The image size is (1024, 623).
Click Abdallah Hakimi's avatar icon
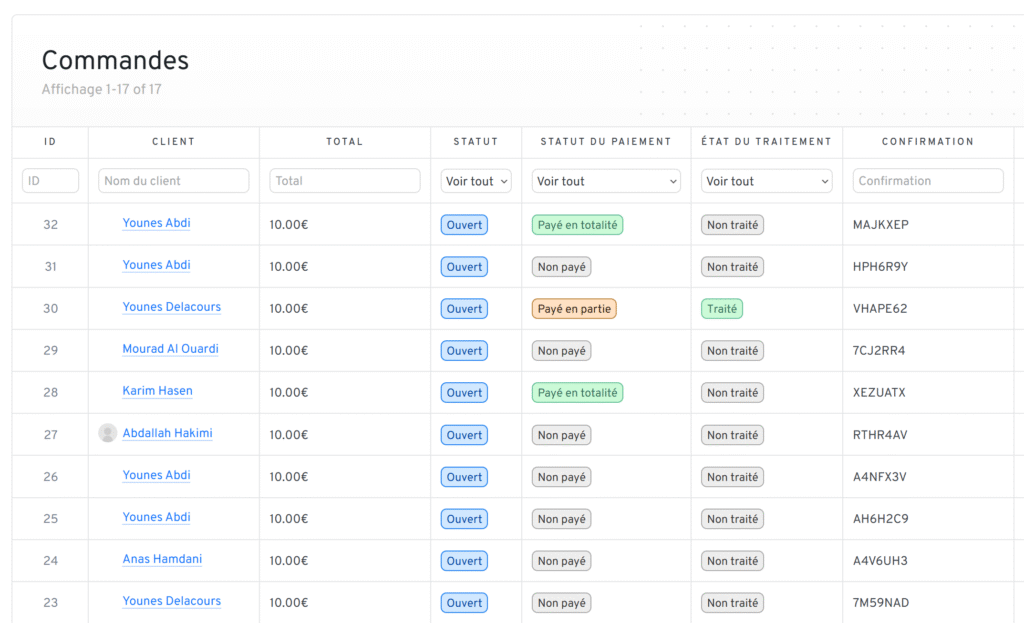click(107, 433)
